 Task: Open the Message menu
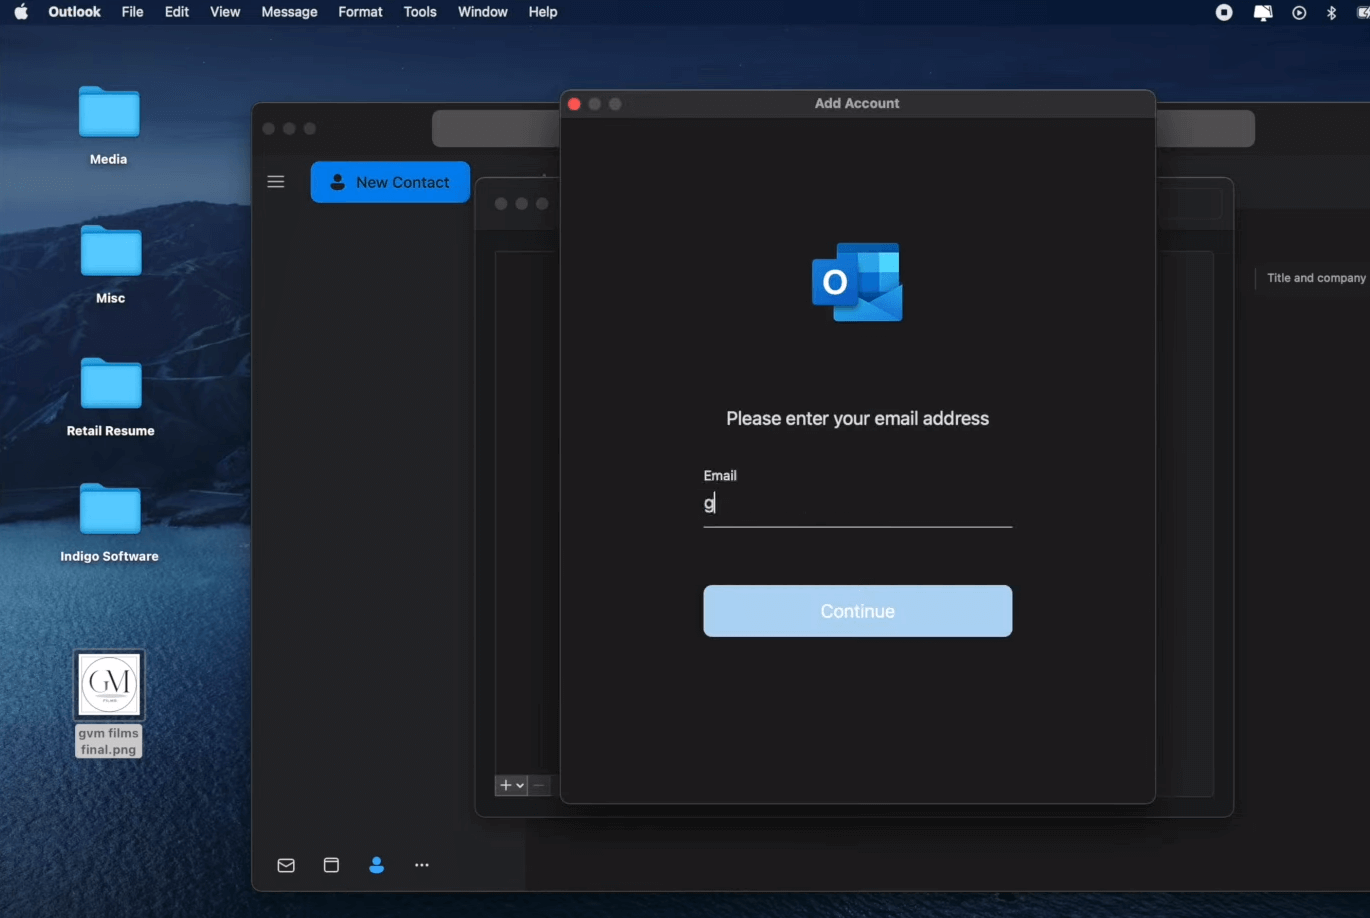[x=289, y=12]
